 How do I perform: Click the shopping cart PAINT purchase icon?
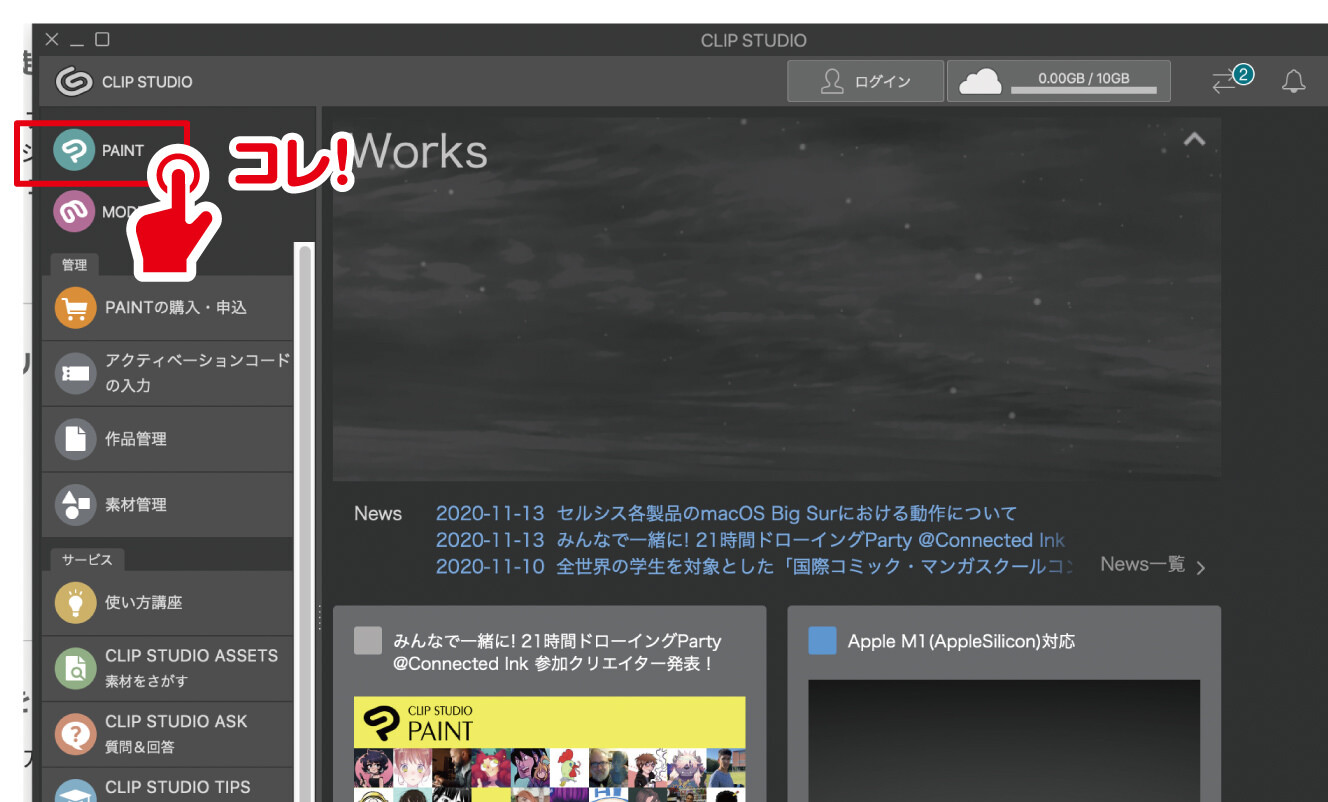tap(75, 308)
